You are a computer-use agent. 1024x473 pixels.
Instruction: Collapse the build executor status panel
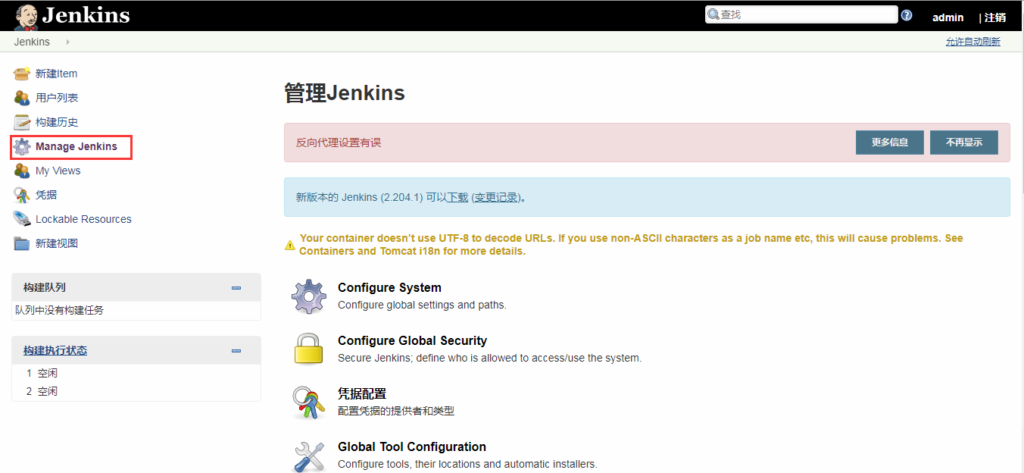(236, 351)
